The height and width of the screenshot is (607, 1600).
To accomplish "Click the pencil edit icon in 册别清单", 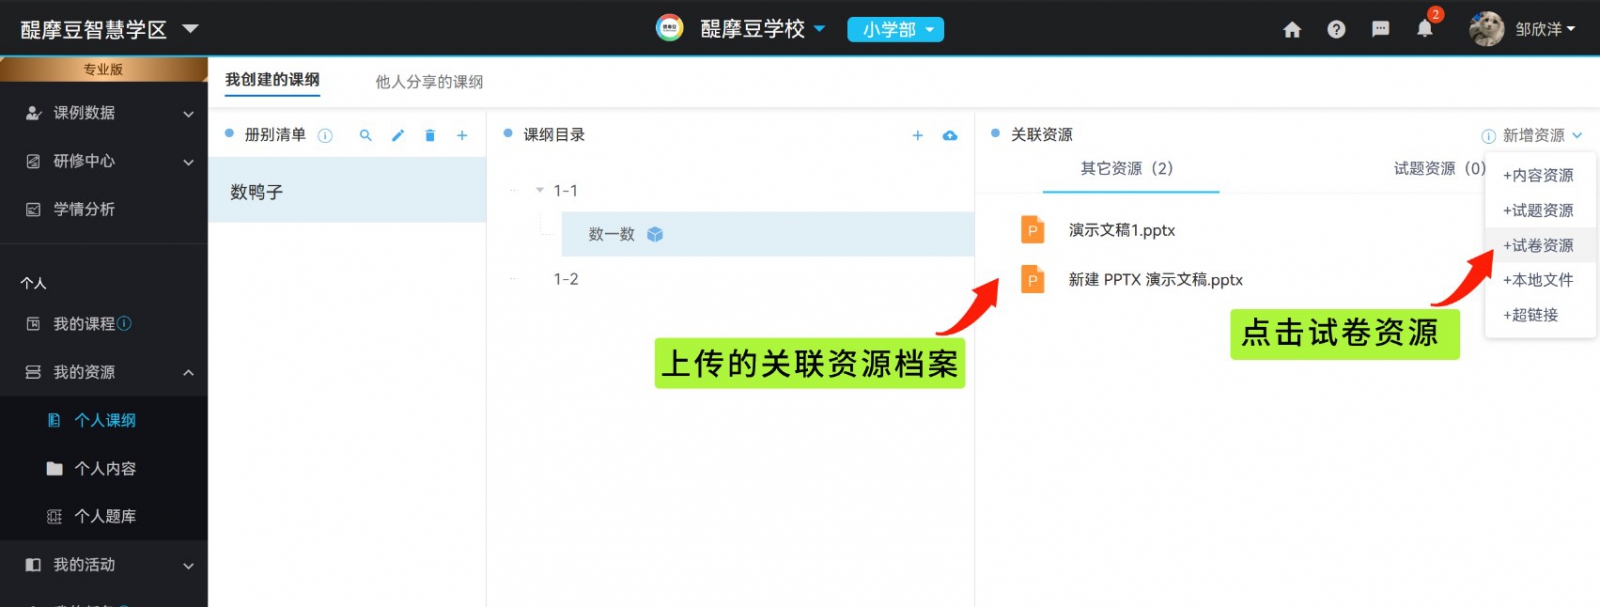I will pyautogui.click(x=398, y=136).
